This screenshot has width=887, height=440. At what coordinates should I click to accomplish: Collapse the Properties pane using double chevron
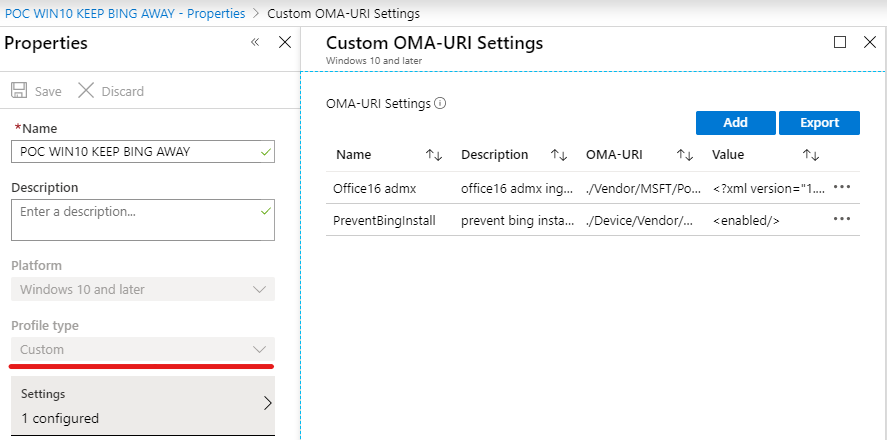[255, 42]
